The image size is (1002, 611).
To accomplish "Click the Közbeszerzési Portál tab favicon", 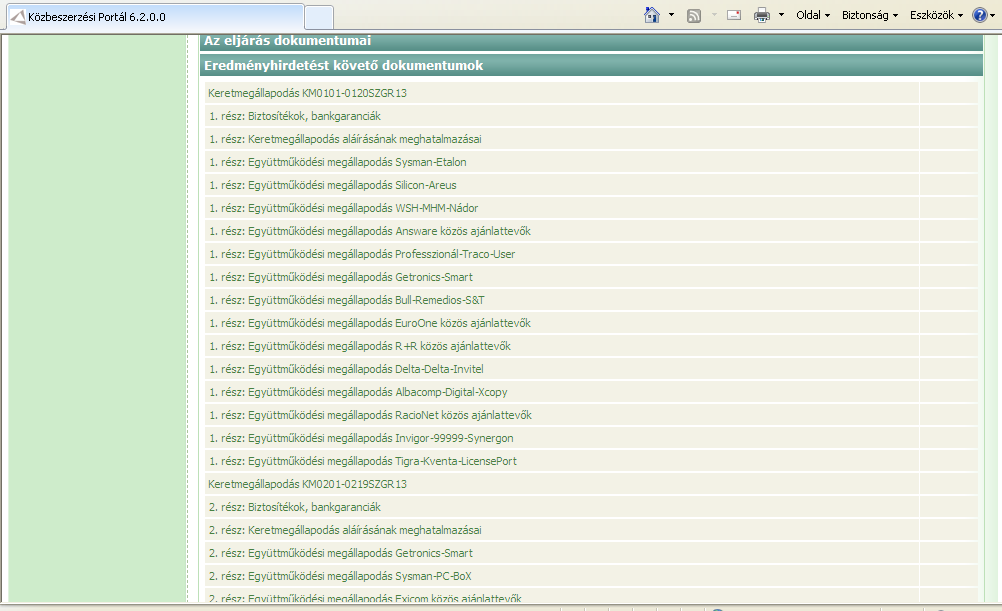I will coord(19,17).
